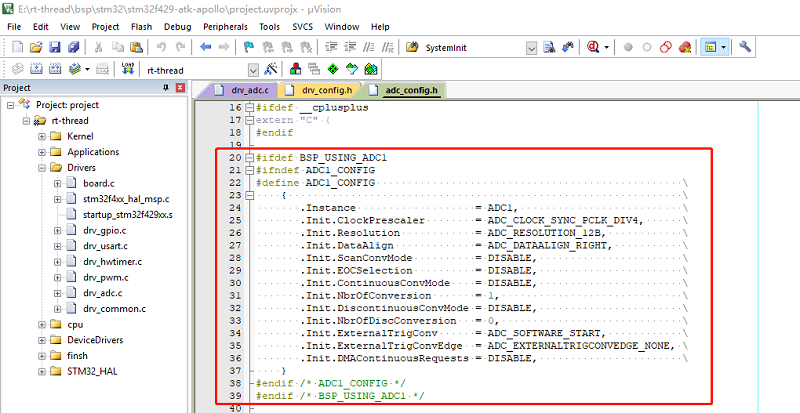Click the Manage Project Items icon
Image resolution: width=800 pixels, height=413 pixels.
[296, 69]
